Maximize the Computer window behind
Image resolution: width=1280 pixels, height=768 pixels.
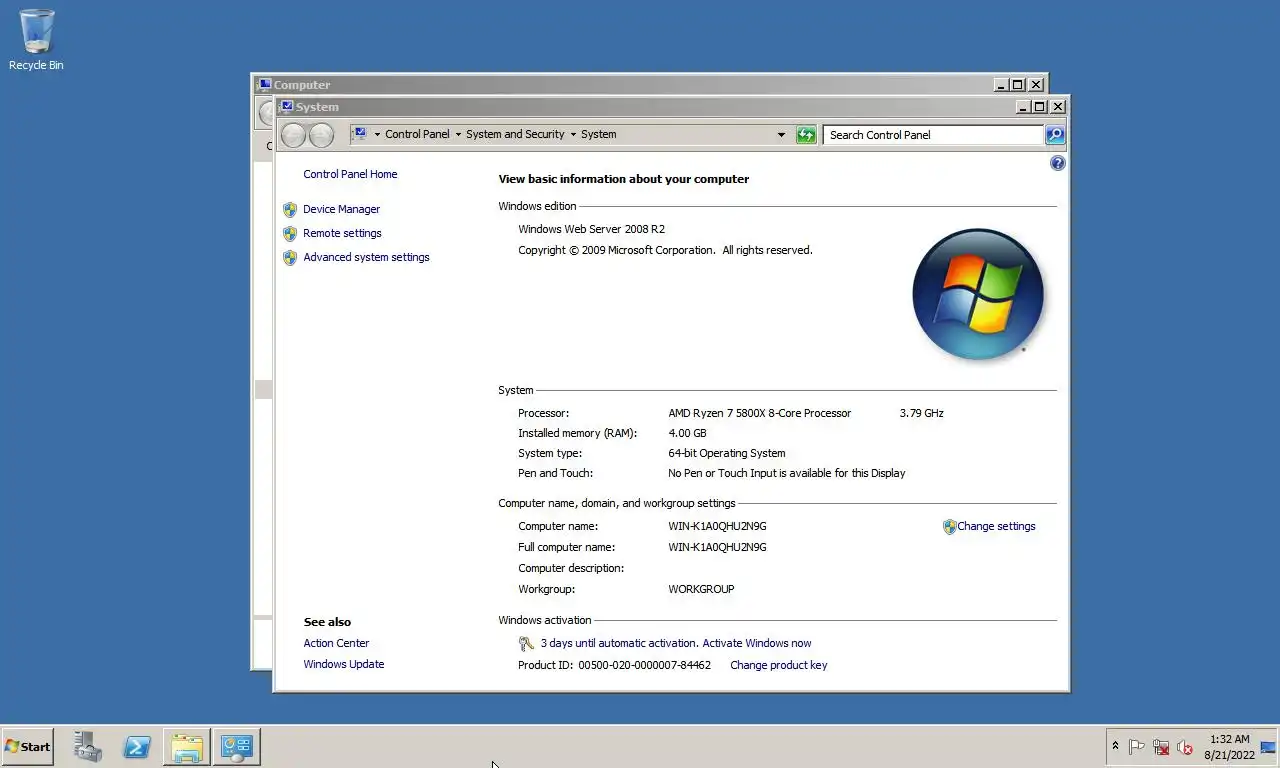pyautogui.click(x=1017, y=84)
